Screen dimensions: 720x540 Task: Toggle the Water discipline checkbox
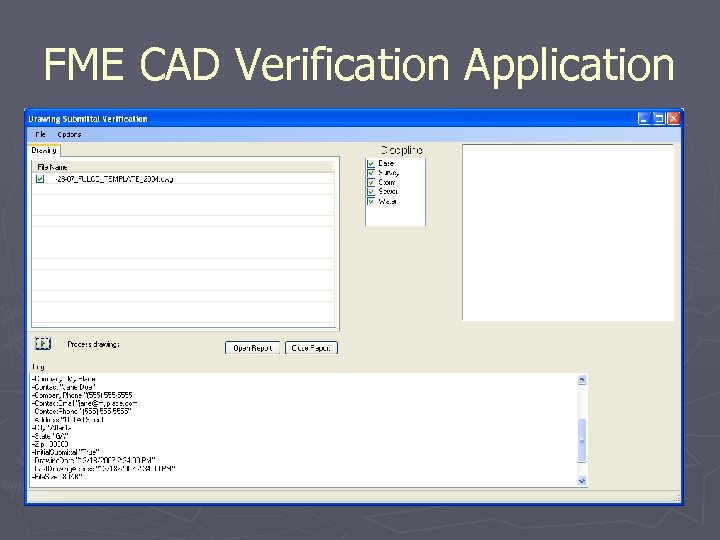pyautogui.click(x=371, y=201)
